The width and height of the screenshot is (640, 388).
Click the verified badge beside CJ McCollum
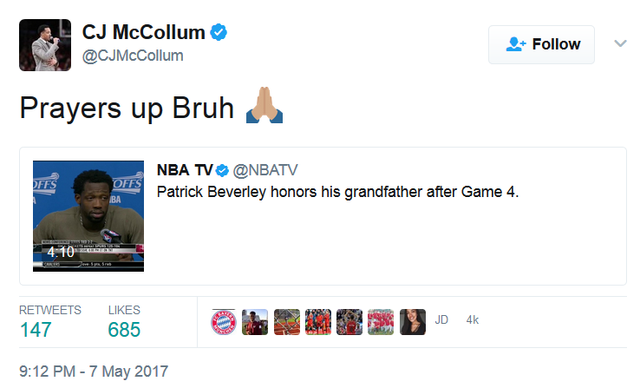point(219,33)
